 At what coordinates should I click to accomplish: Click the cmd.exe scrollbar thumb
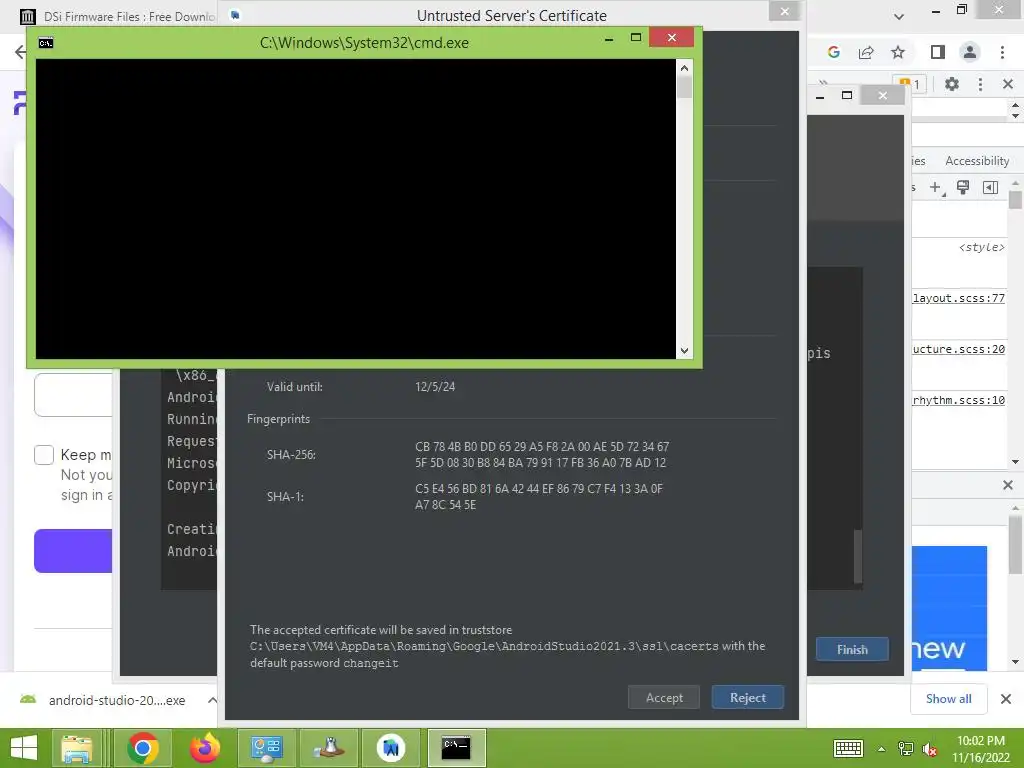coord(684,87)
